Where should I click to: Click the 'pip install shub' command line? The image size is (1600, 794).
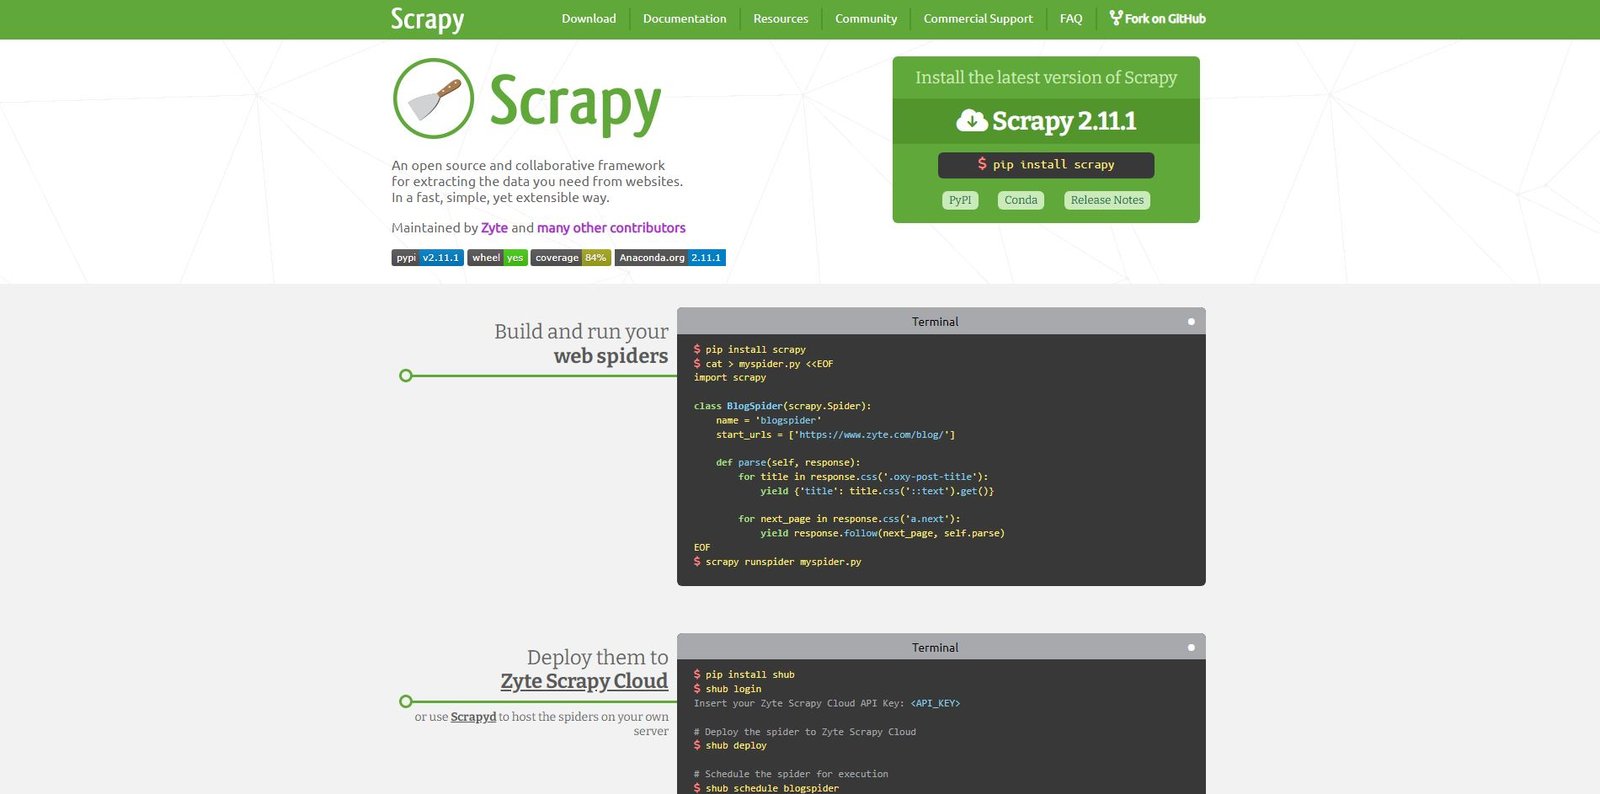(744, 675)
